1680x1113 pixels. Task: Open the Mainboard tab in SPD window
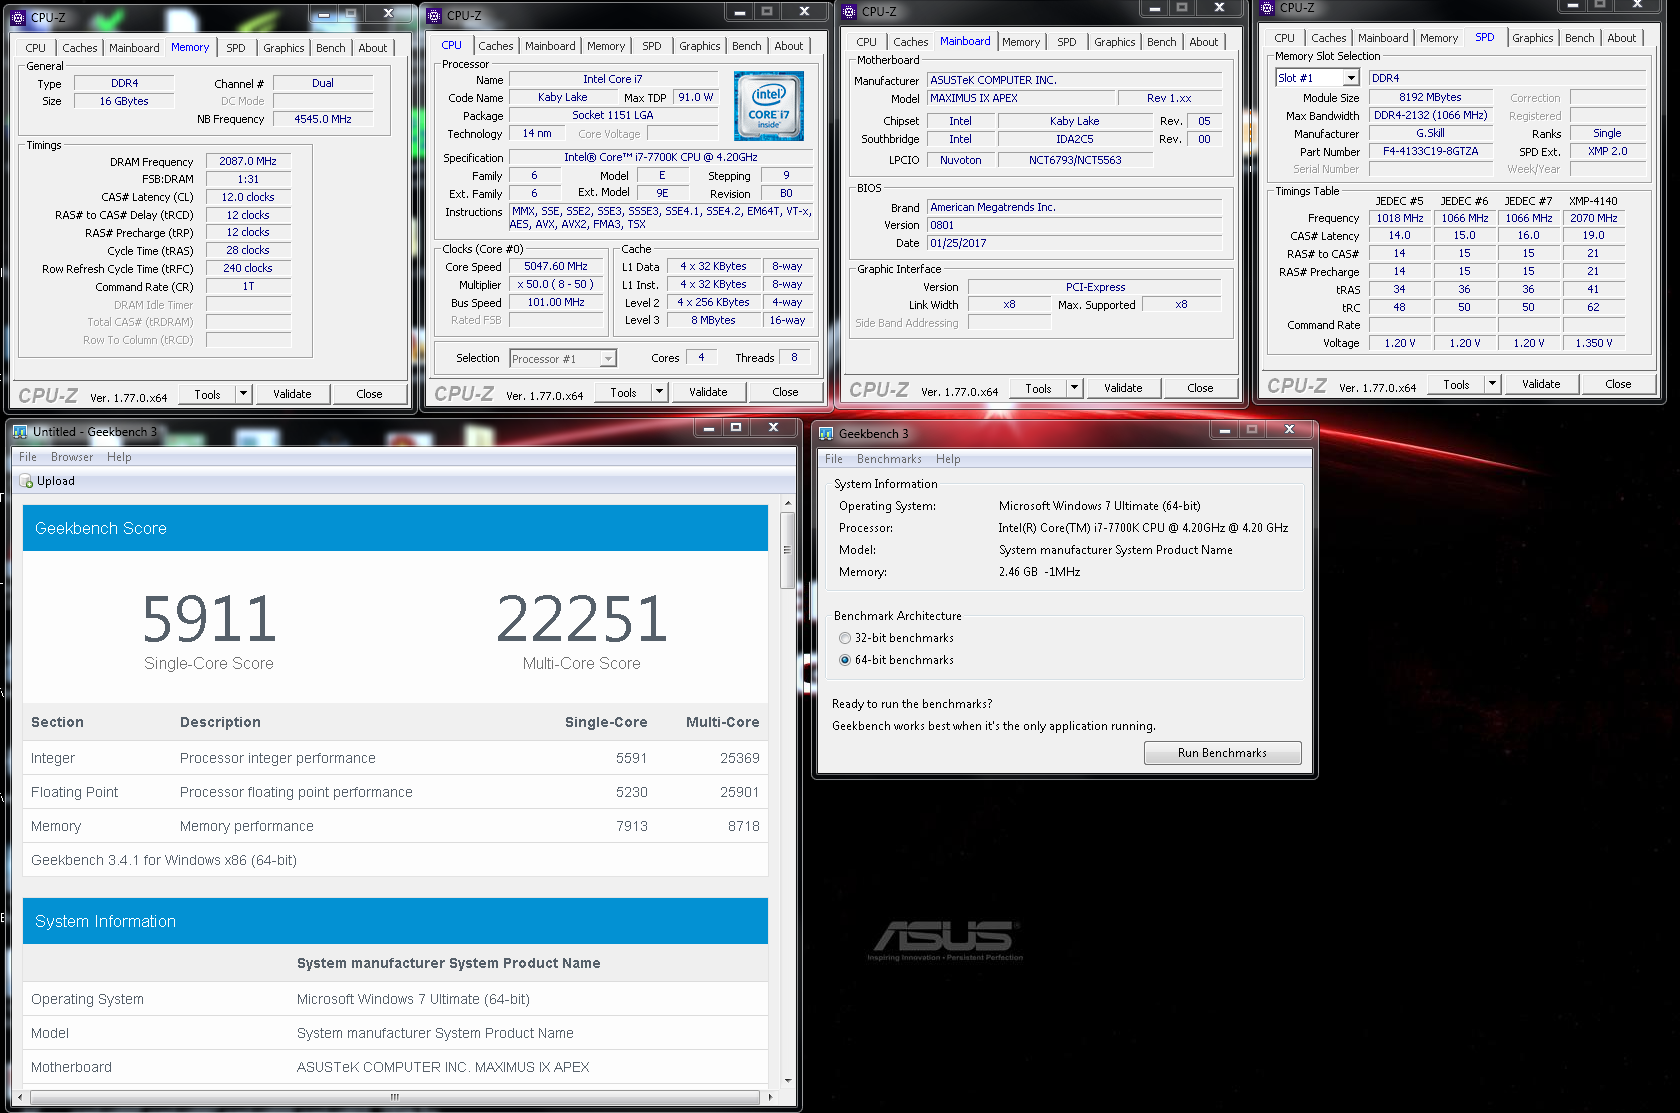click(1383, 38)
